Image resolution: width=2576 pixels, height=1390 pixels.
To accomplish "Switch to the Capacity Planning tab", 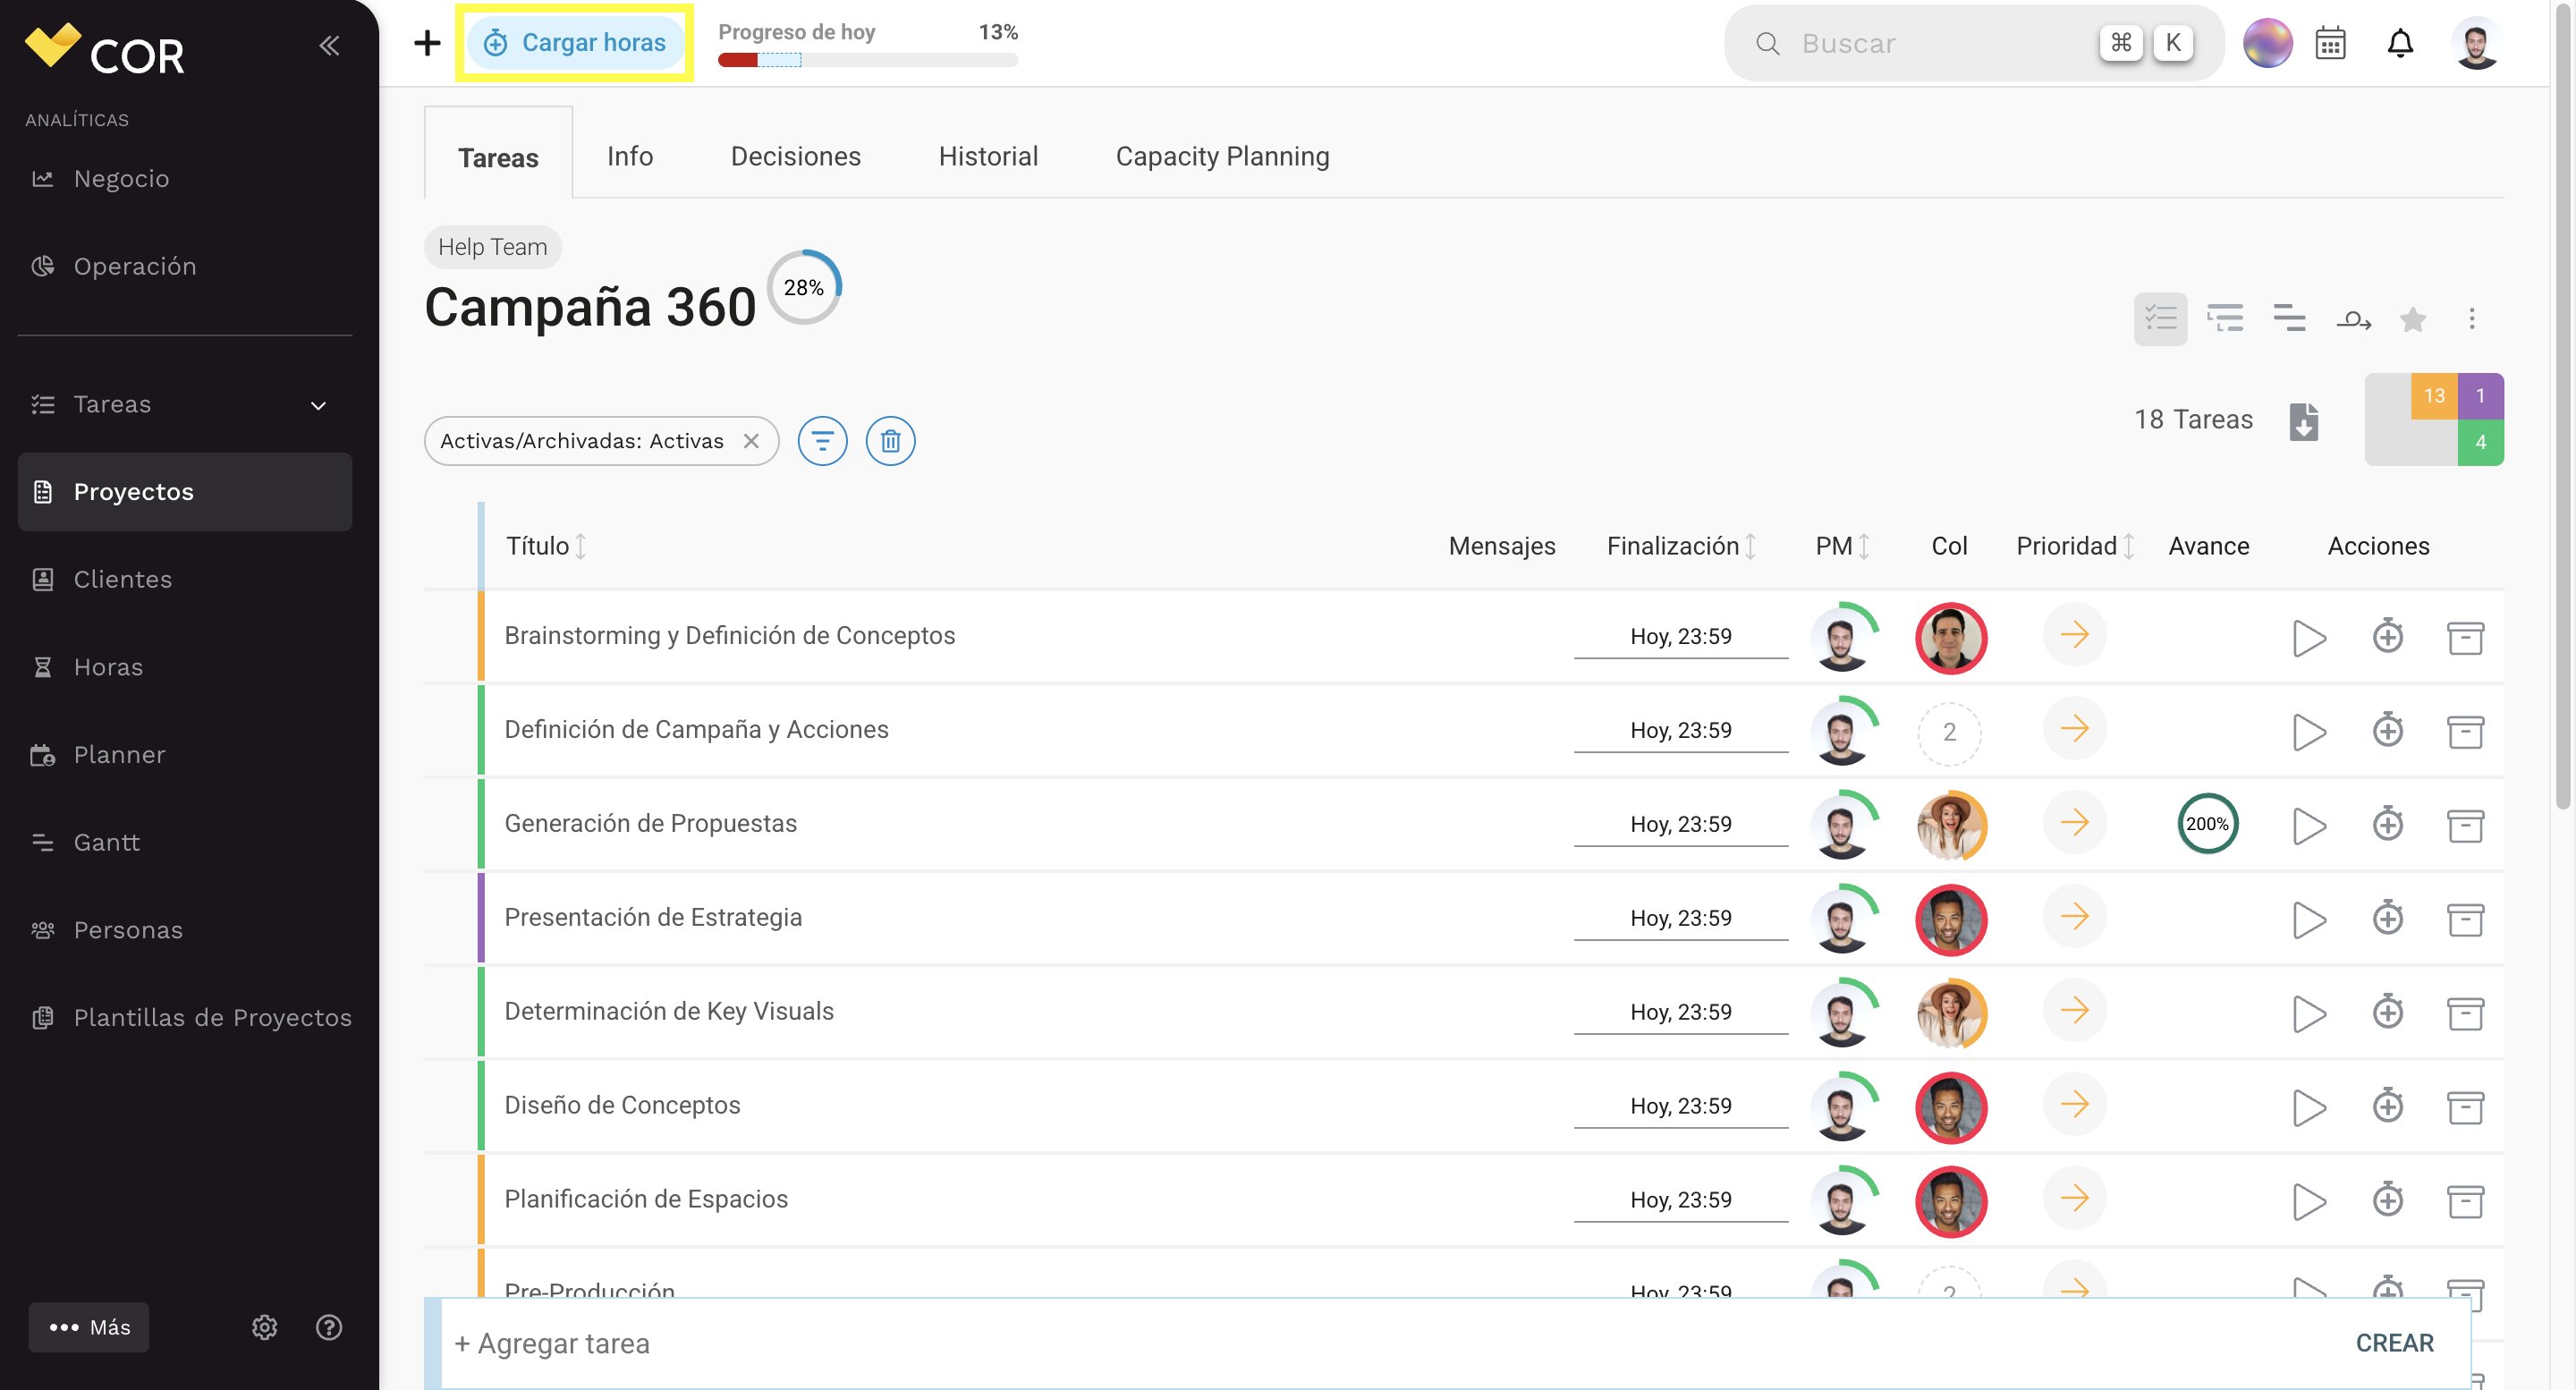I will pyautogui.click(x=1222, y=157).
